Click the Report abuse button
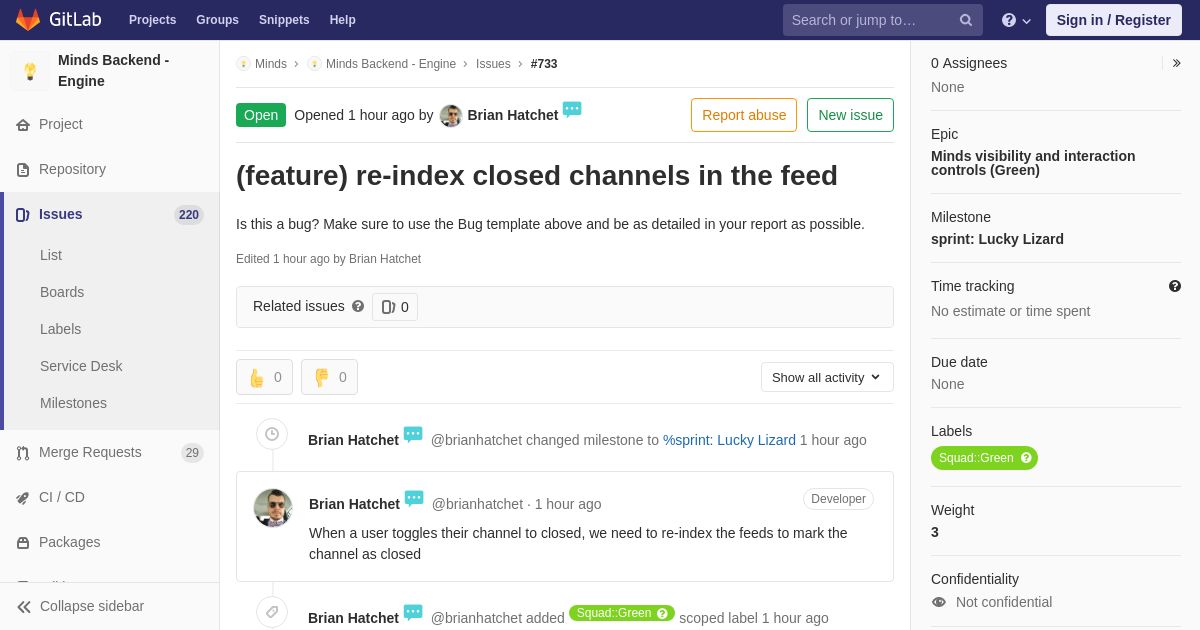 744,115
